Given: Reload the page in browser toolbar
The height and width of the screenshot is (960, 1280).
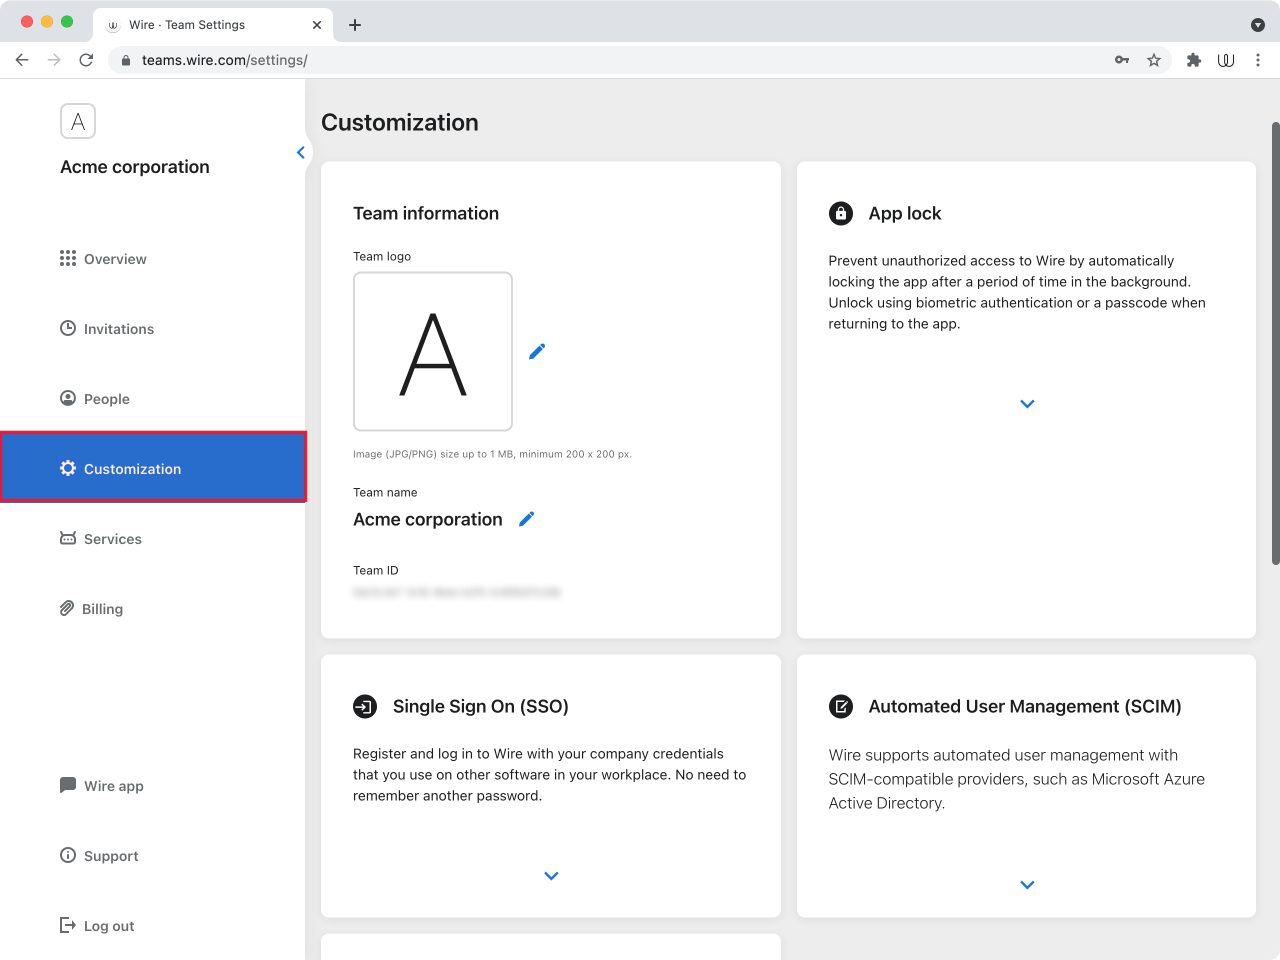Looking at the screenshot, I should pyautogui.click(x=86, y=60).
